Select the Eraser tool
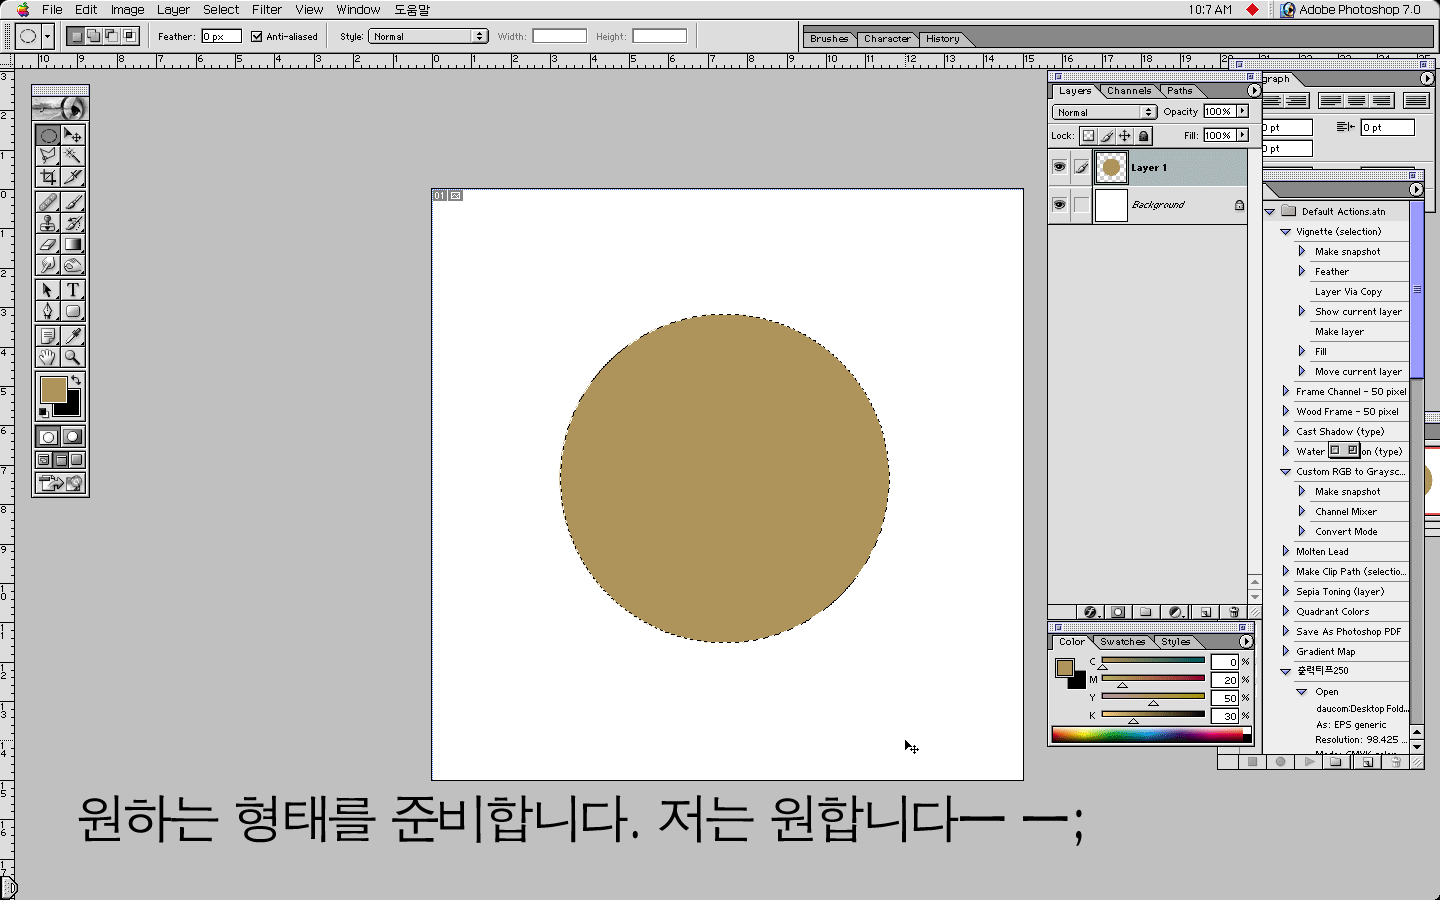 click(47, 244)
